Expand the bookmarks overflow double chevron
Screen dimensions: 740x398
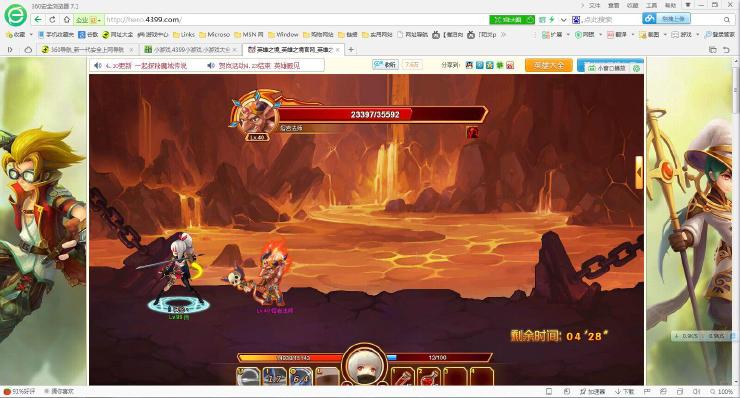coord(503,34)
